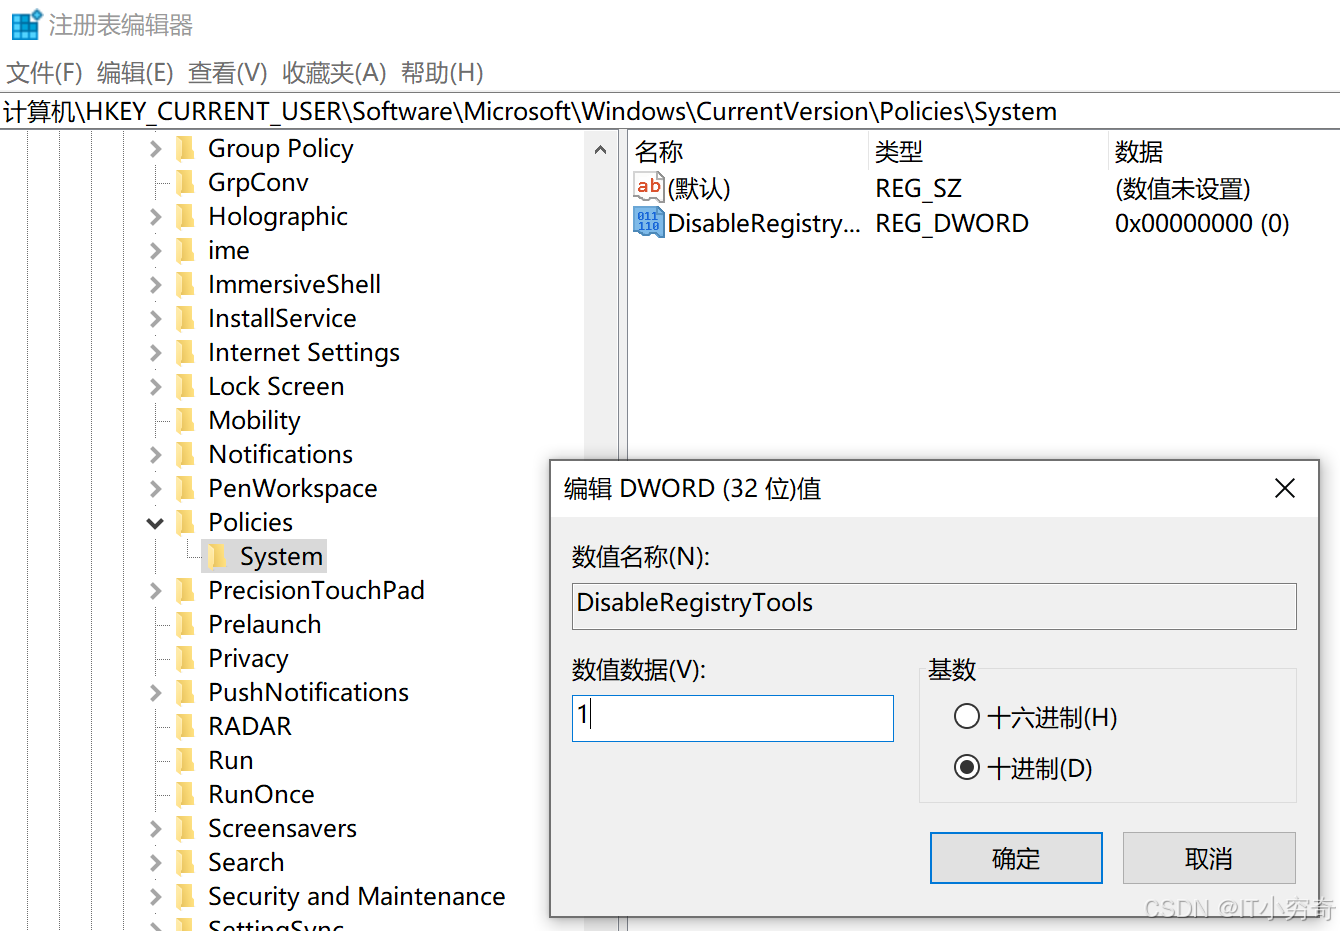The image size is (1340, 931).
Task: Click the PenWorkspace folder icon
Action: tap(185, 489)
